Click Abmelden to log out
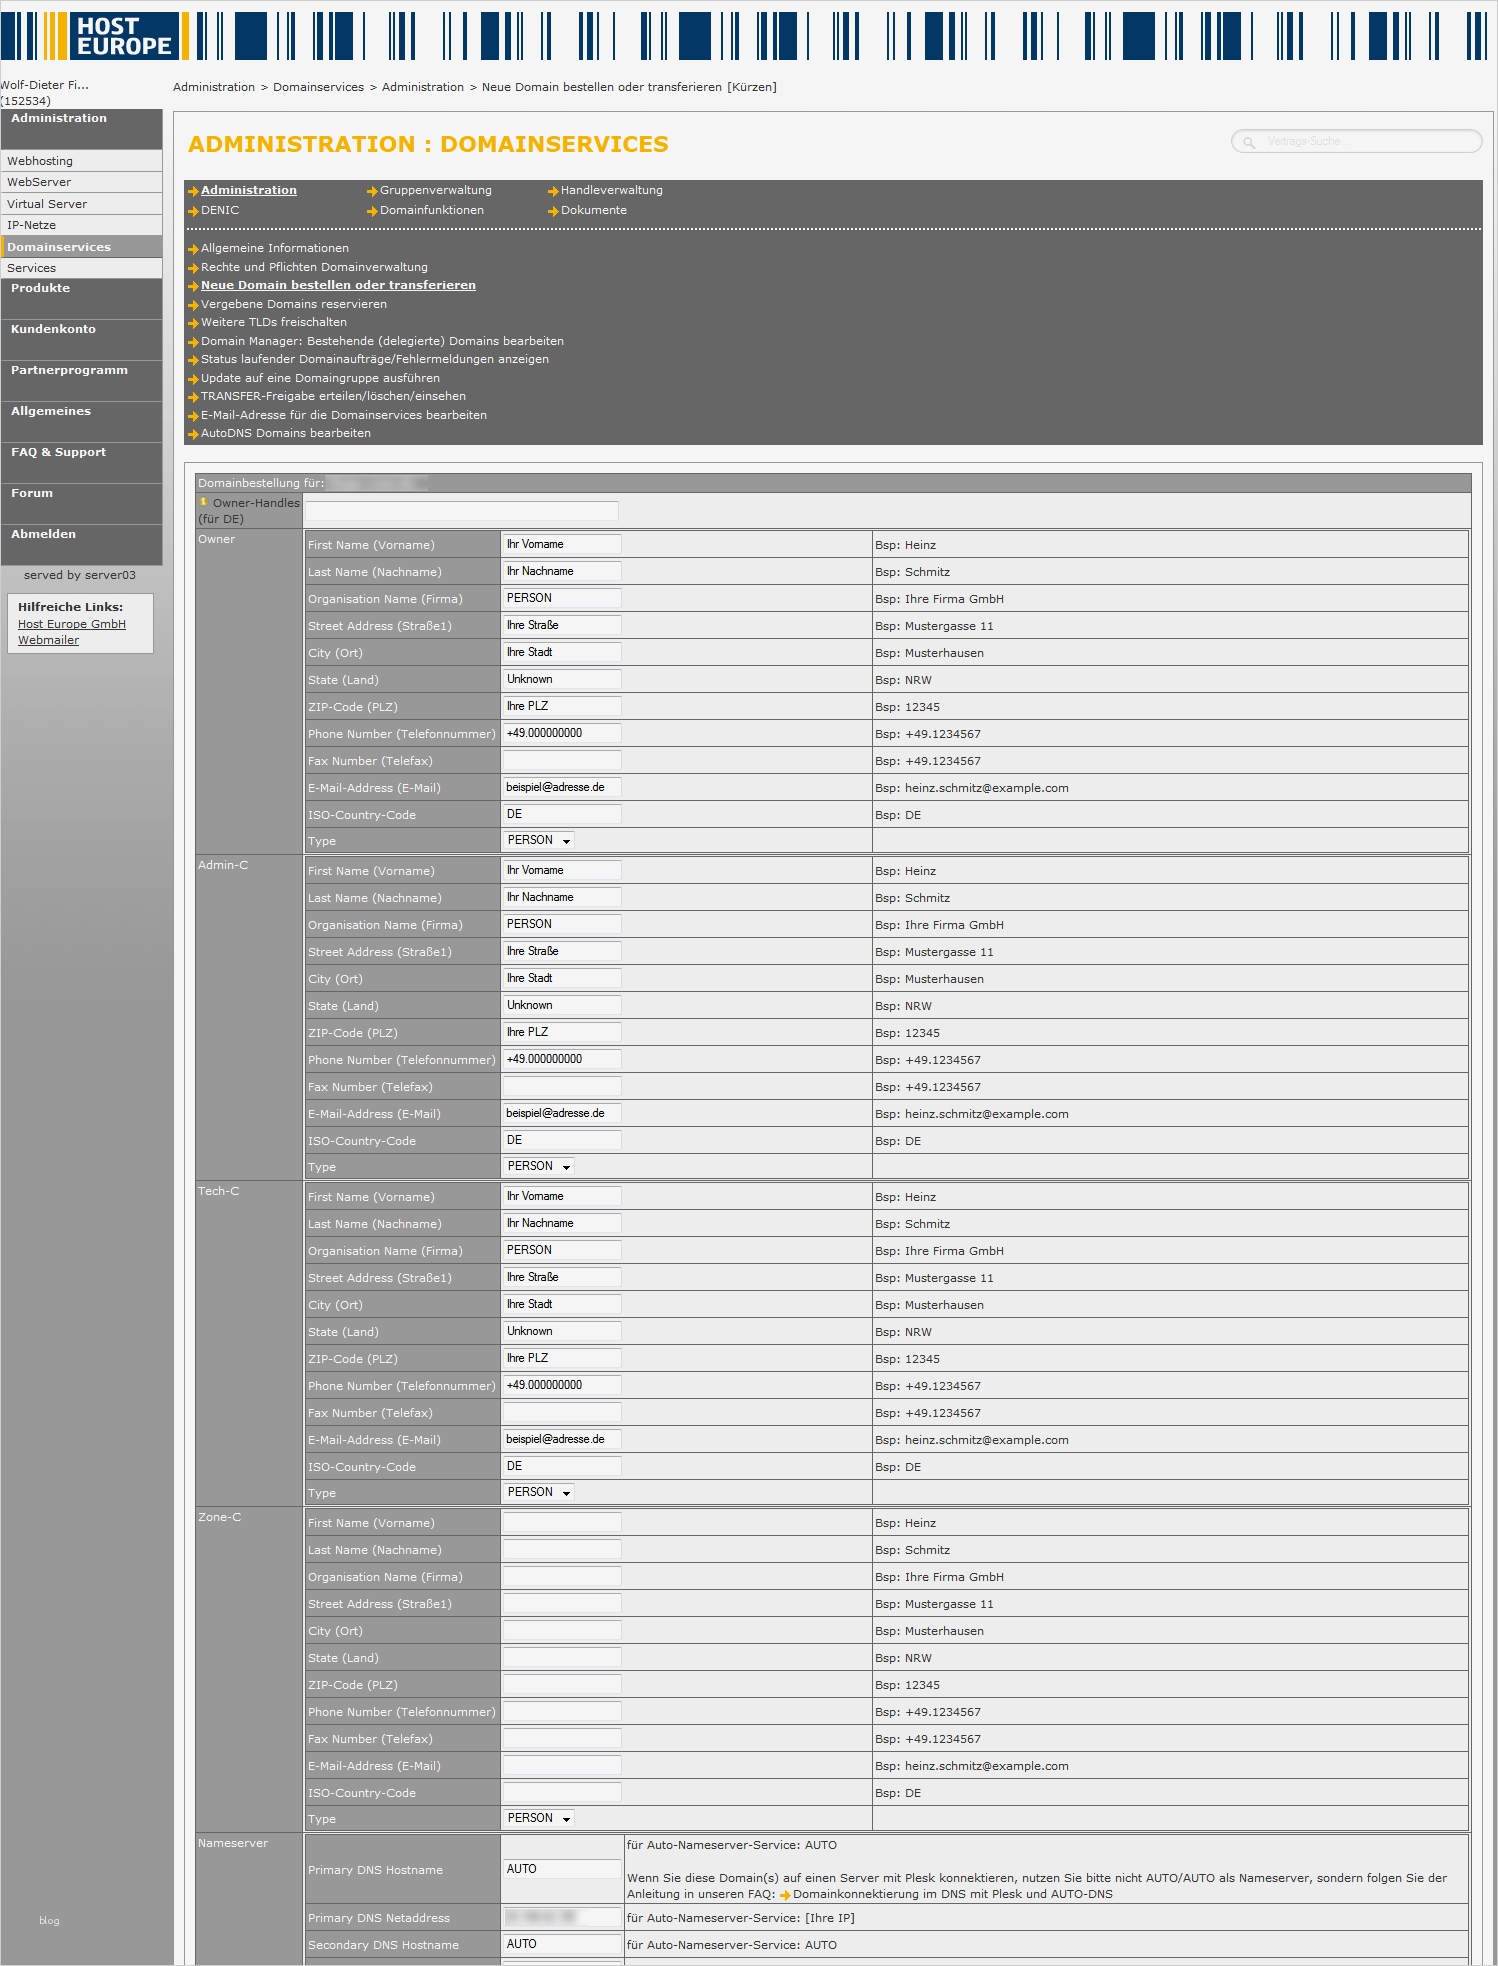 [81, 544]
